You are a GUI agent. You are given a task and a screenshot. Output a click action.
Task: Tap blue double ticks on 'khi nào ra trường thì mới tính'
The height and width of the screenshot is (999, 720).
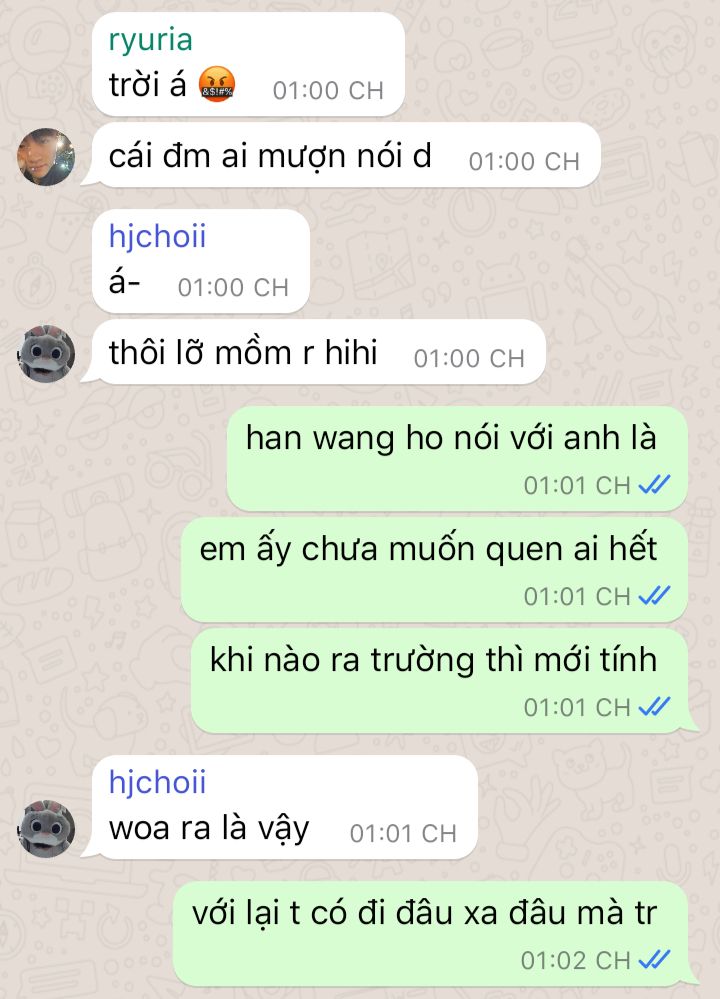pyautogui.click(x=654, y=707)
